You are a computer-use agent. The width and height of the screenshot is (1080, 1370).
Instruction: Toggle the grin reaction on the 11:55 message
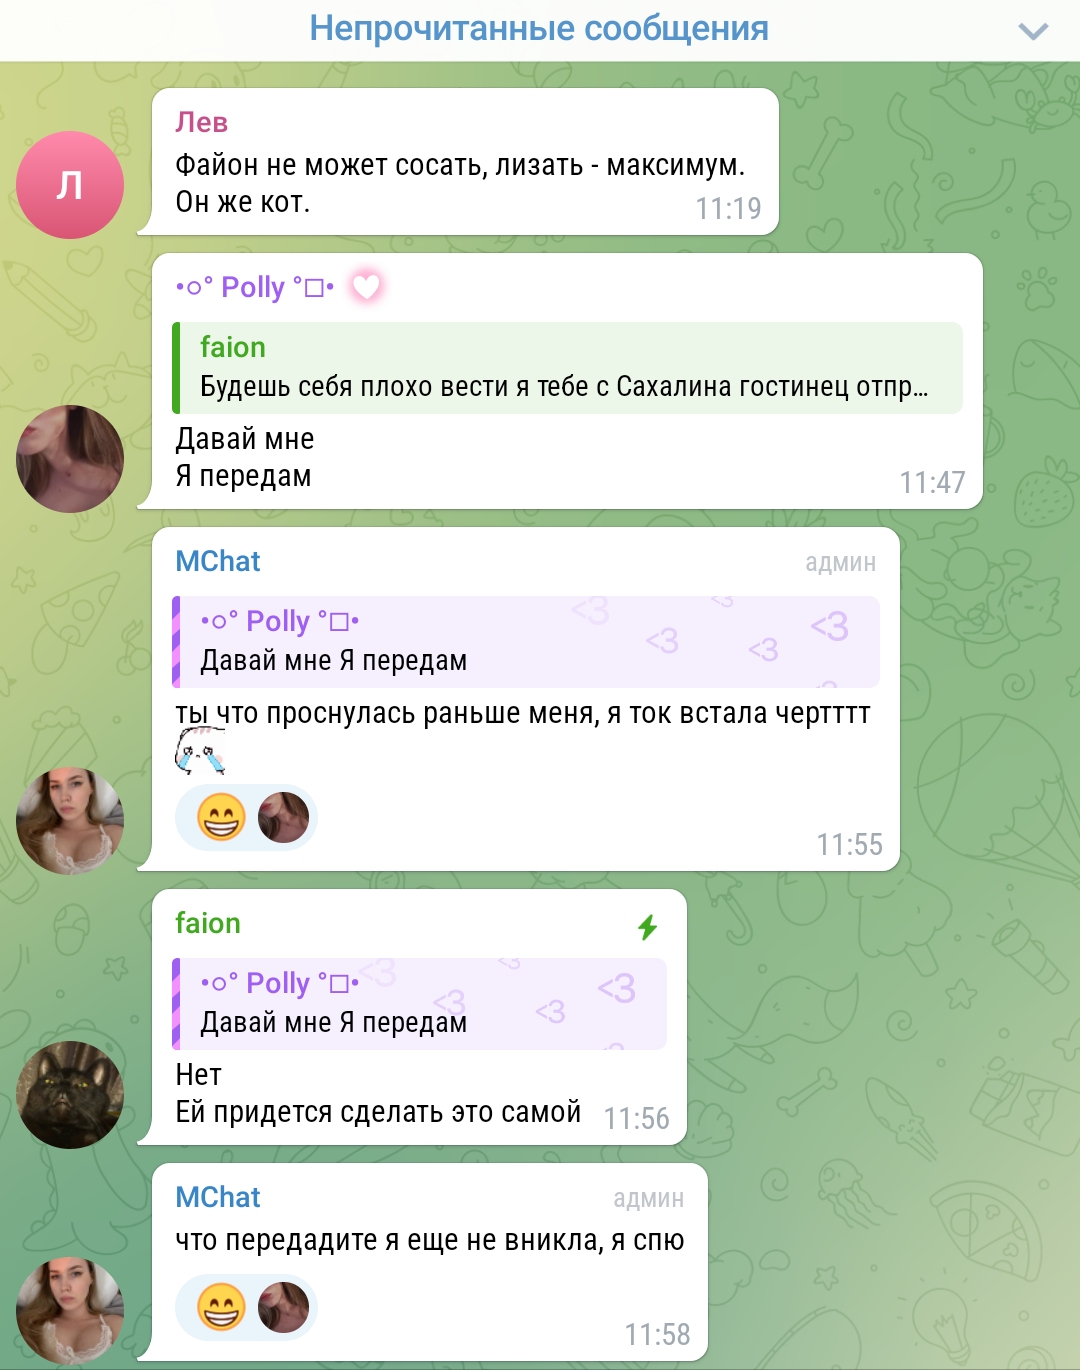point(221,818)
